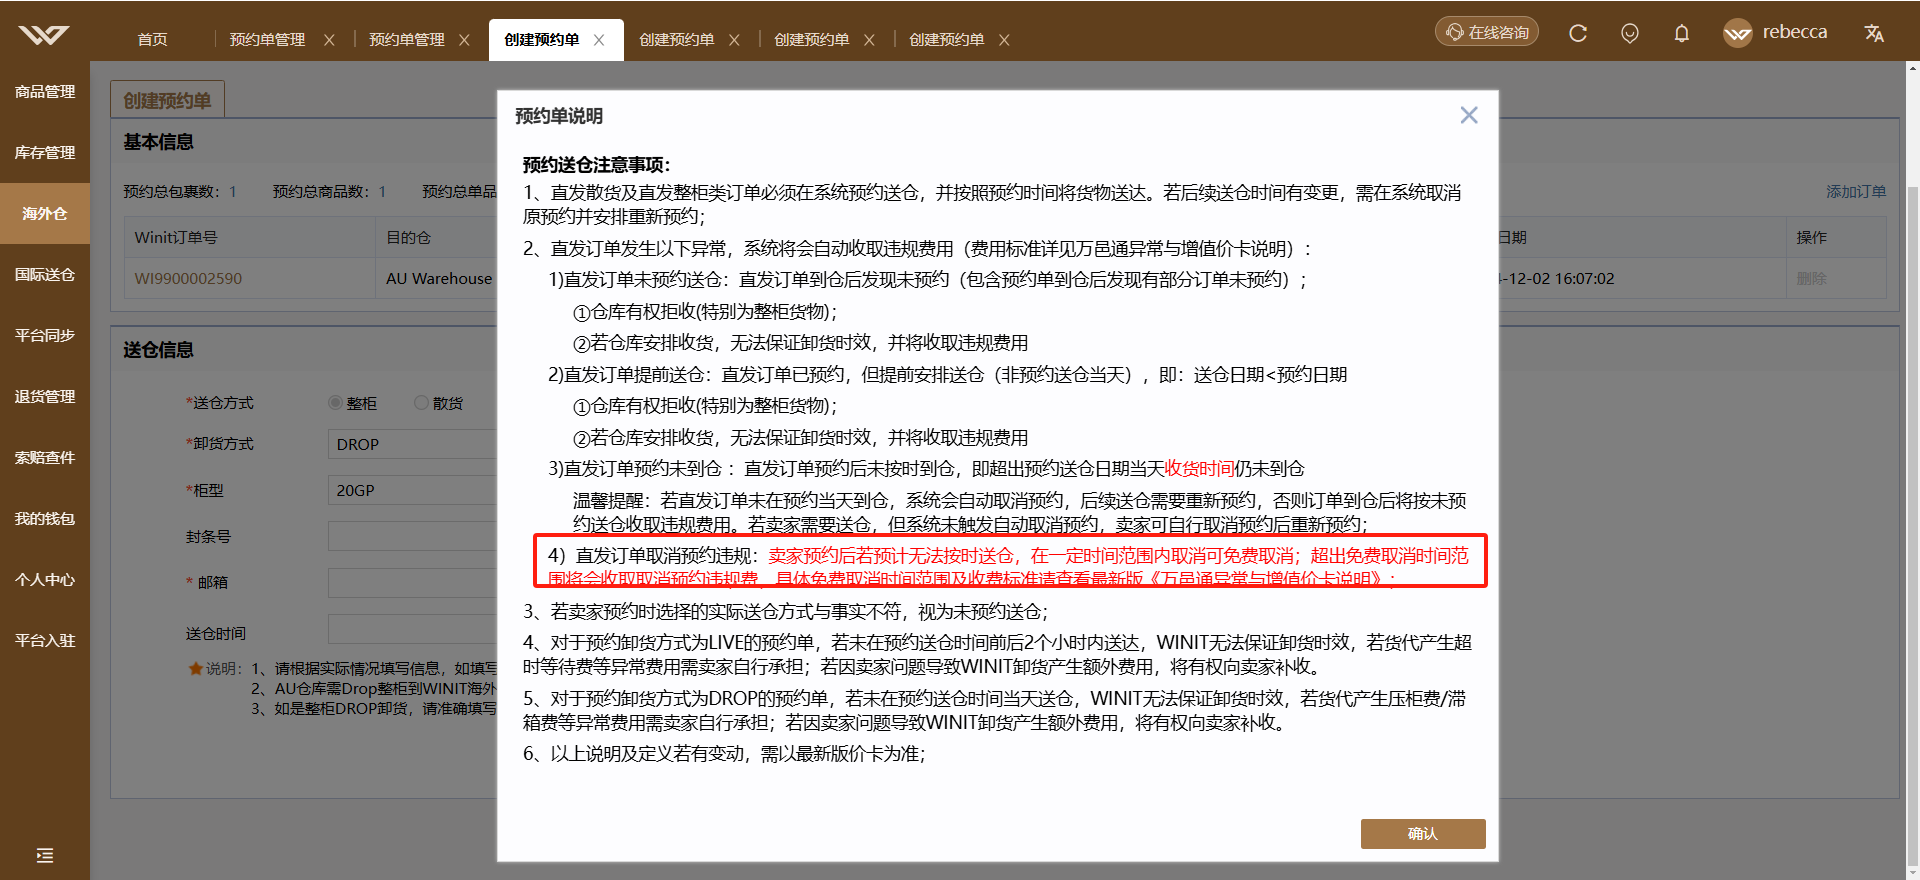The height and width of the screenshot is (880, 1920).
Task: Close the first 预约单管理 tab
Action: [329, 40]
